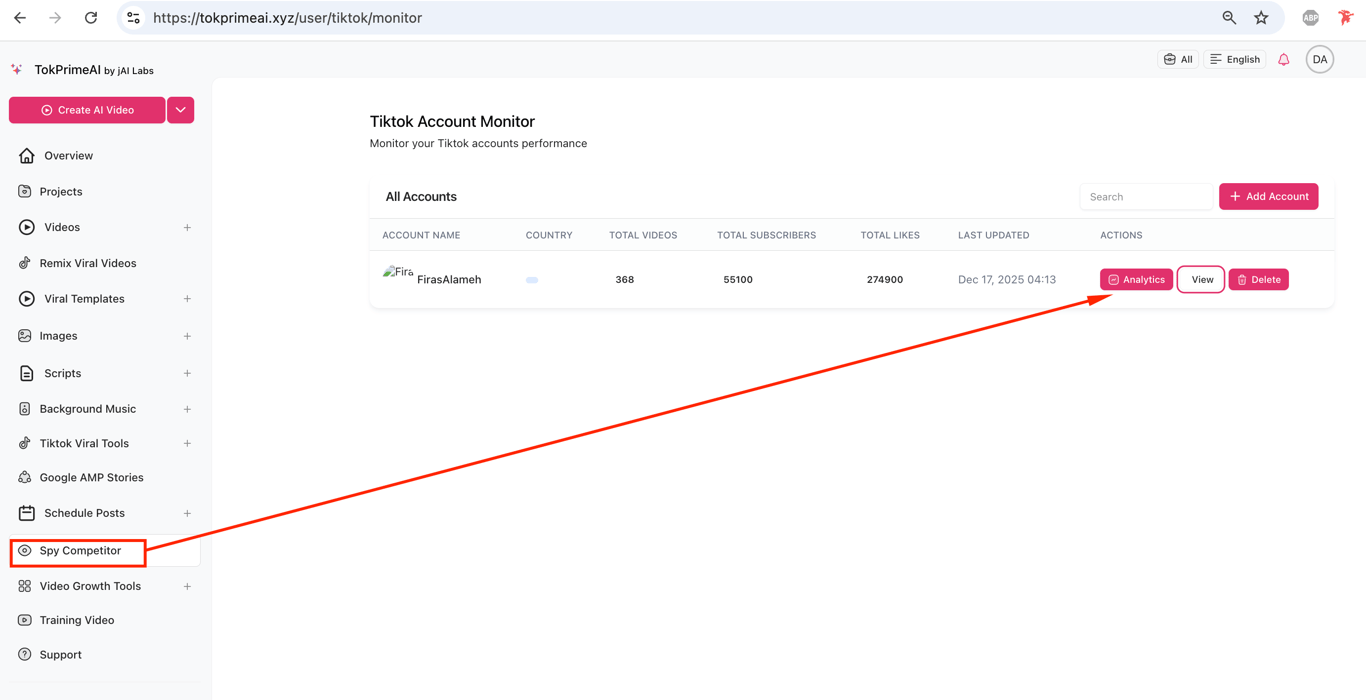Click the date Dec 17, 2025 04:13
This screenshot has height=700, width=1366.
pyautogui.click(x=1007, y=280)
